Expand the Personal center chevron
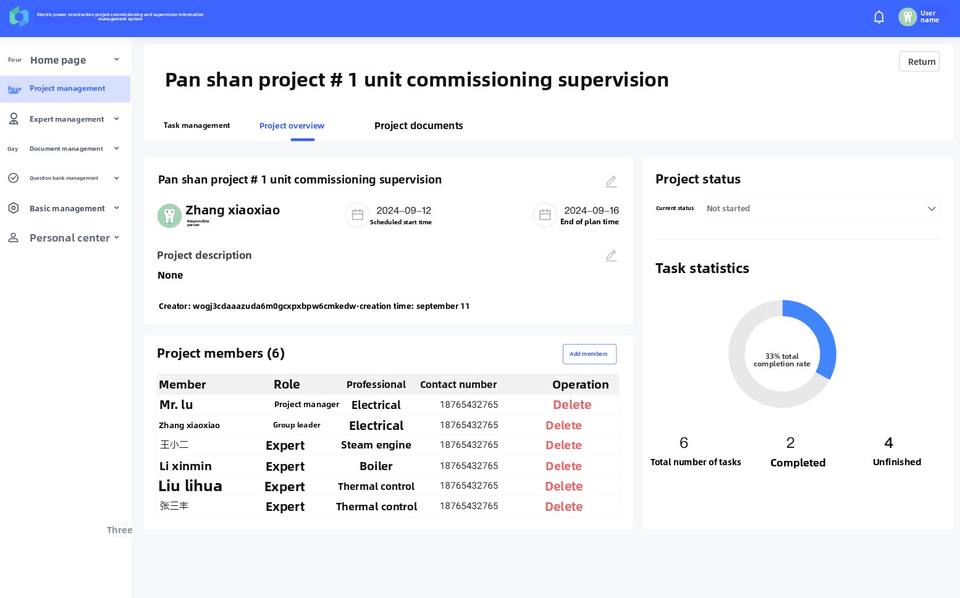This screenshot has width=960, height=598. point(116,237)
